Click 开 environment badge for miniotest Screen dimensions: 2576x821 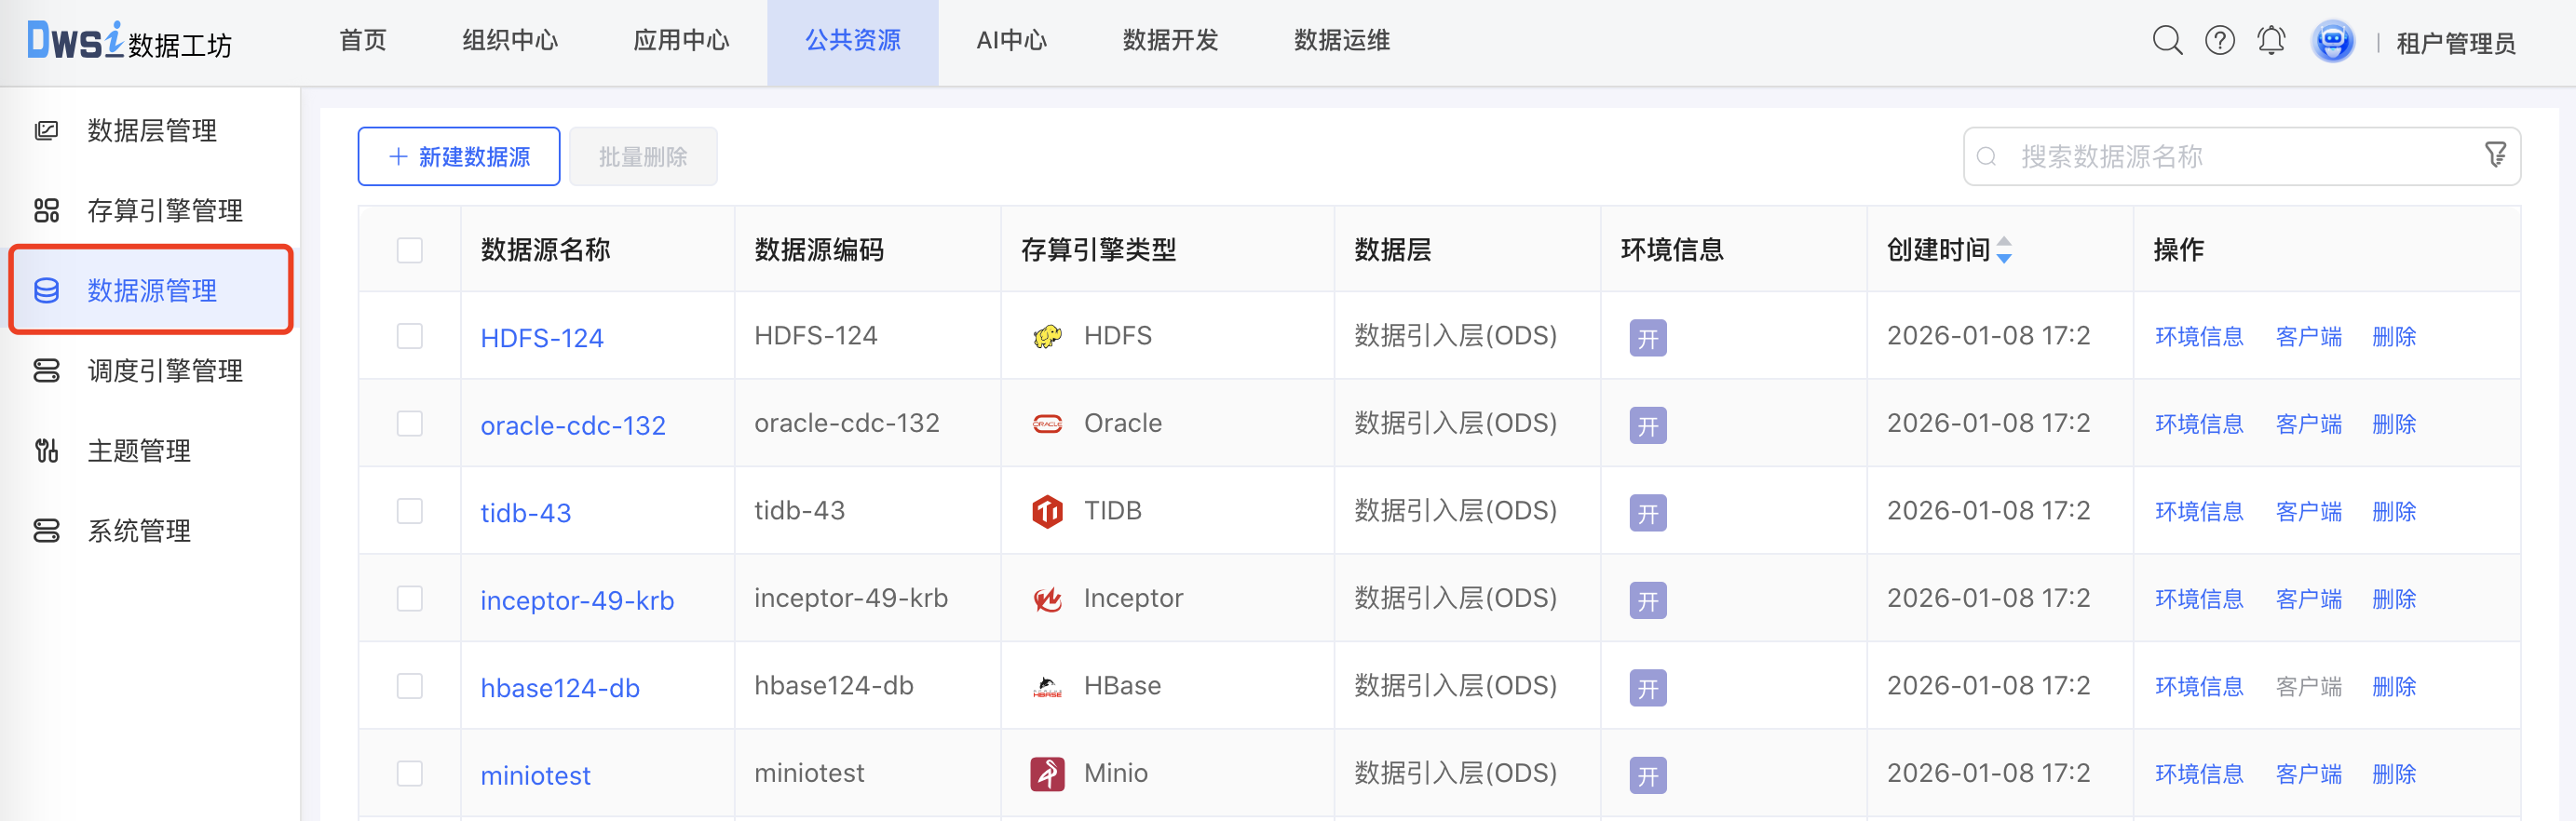click(x=1647, y=776)
